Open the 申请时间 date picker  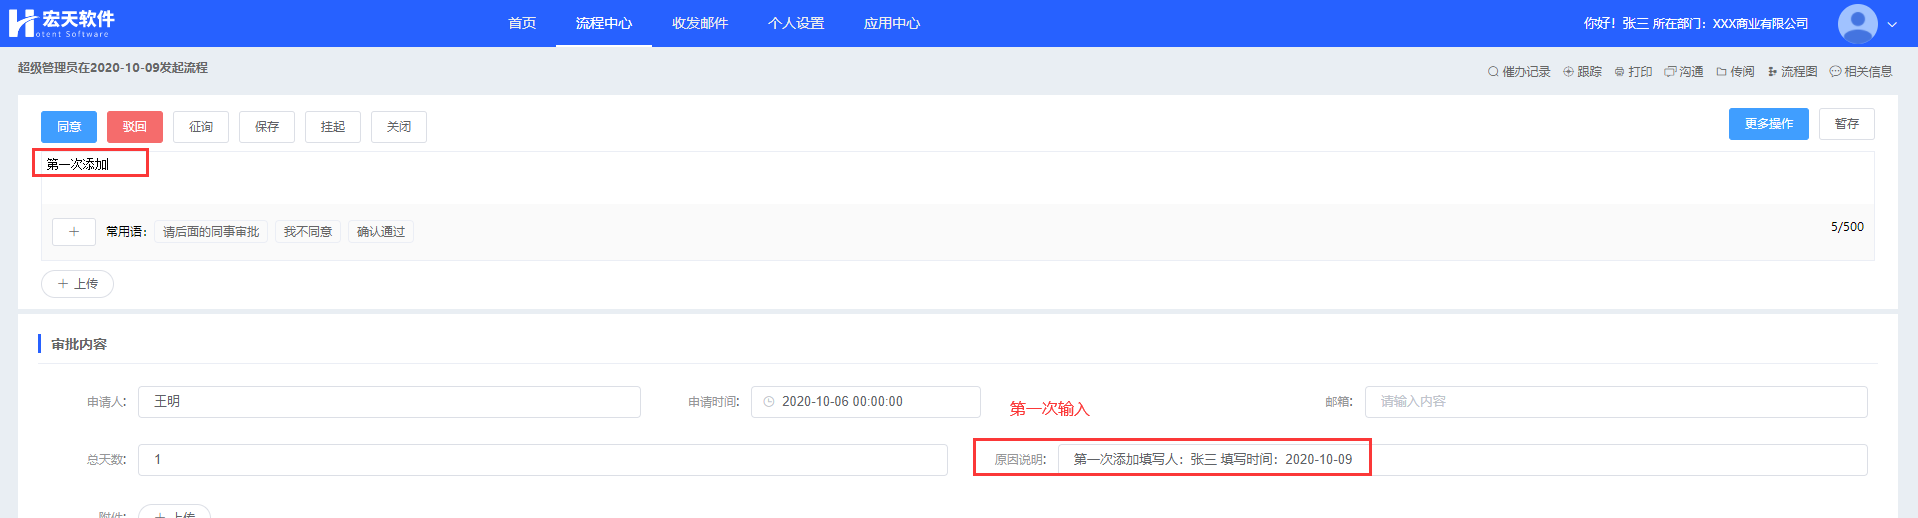click(x=865, y=402)
